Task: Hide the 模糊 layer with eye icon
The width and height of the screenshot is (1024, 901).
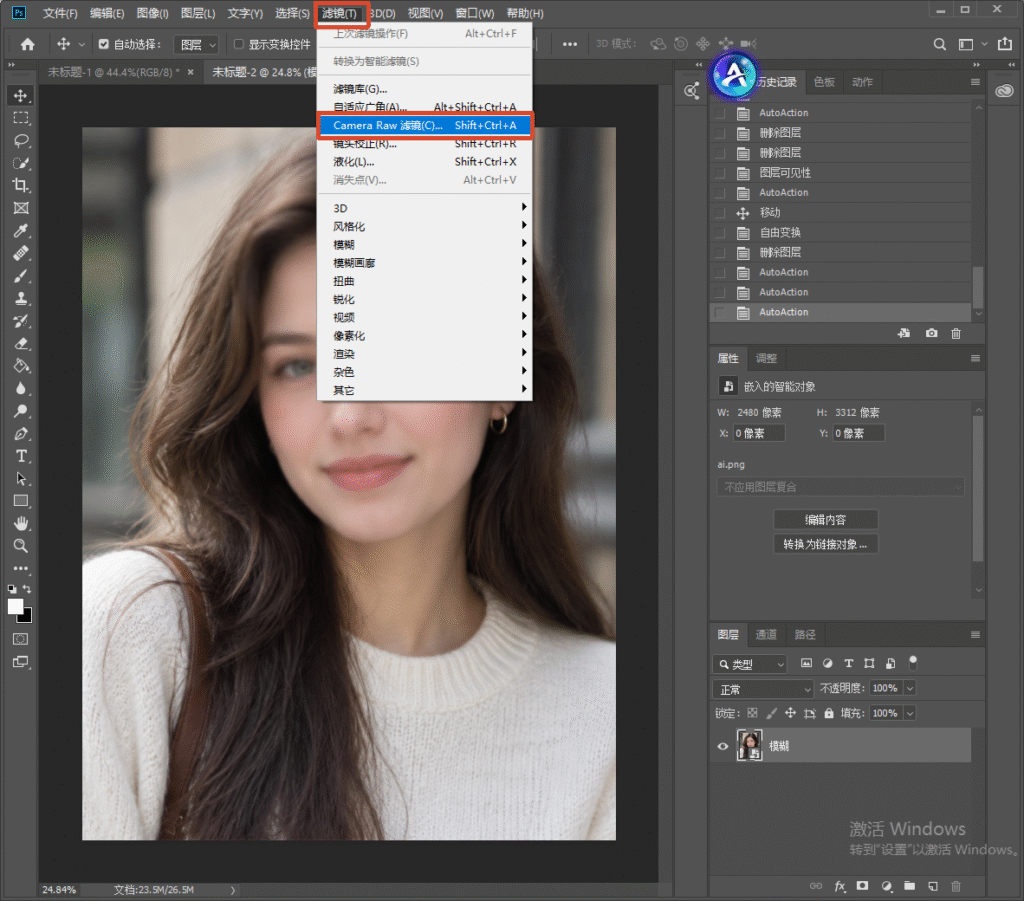Action: 723,746
